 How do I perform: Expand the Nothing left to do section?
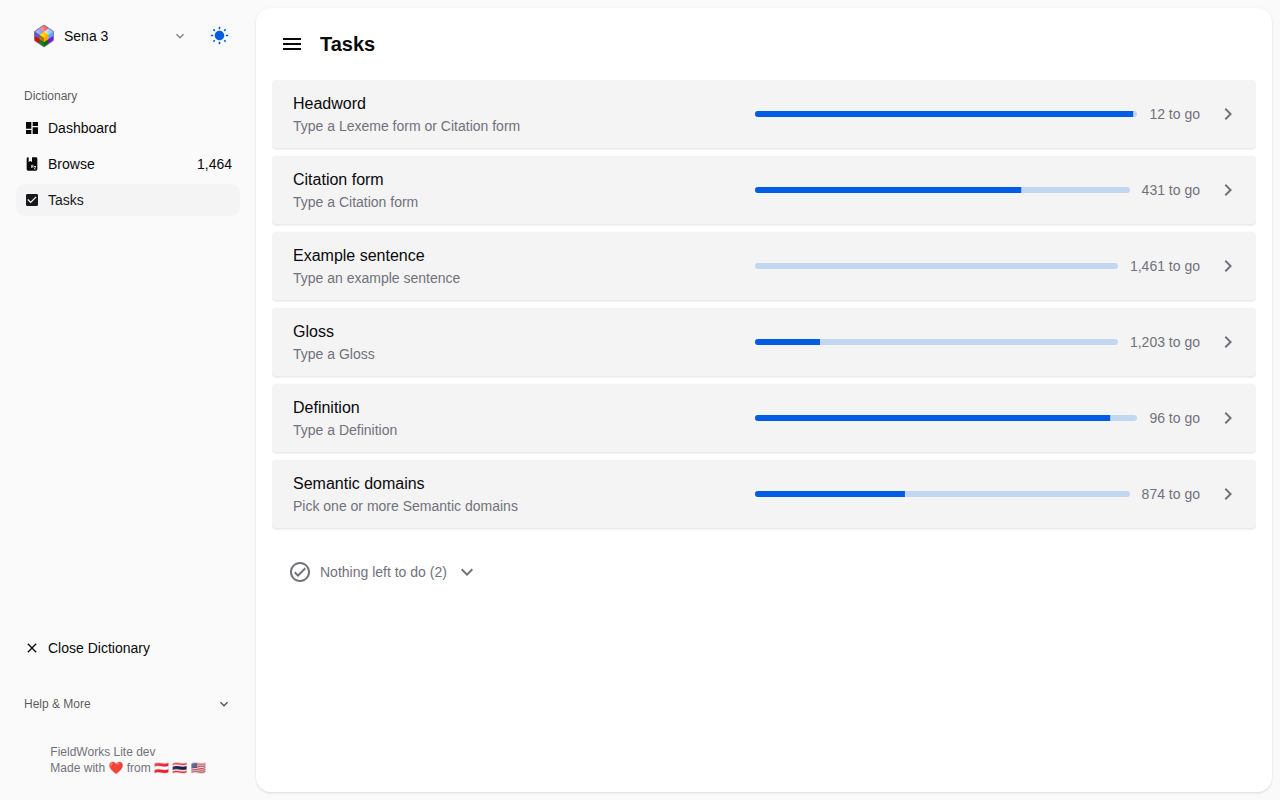tap(382, 572)
